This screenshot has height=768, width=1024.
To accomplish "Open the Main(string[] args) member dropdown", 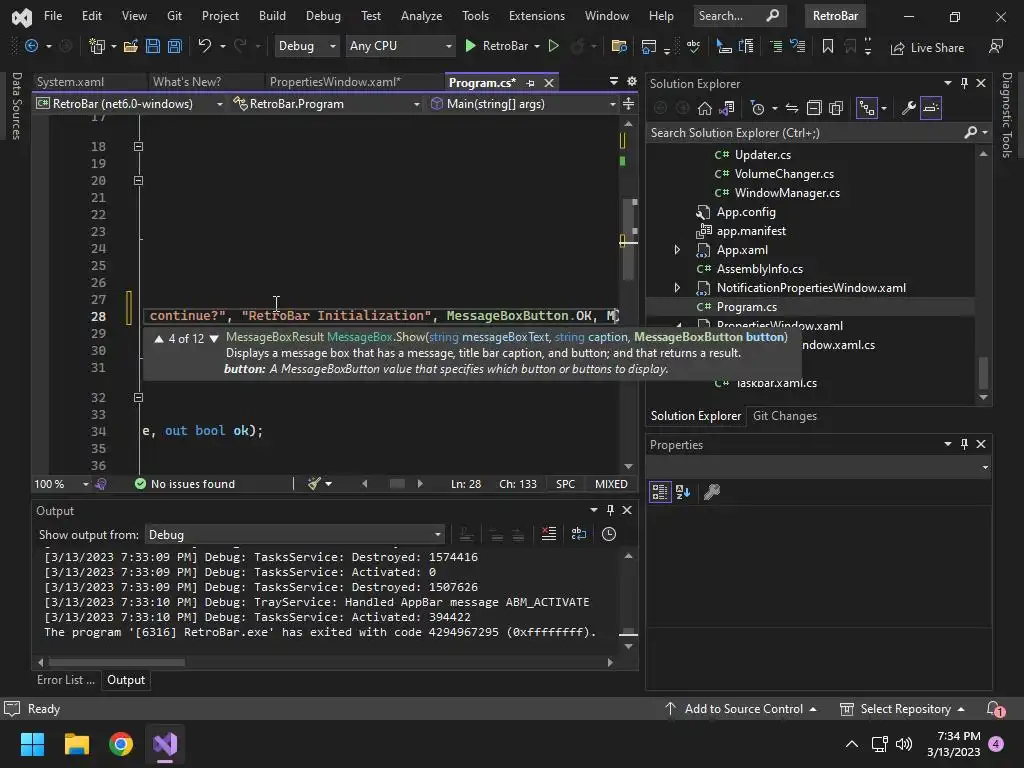I will [522, 104].
